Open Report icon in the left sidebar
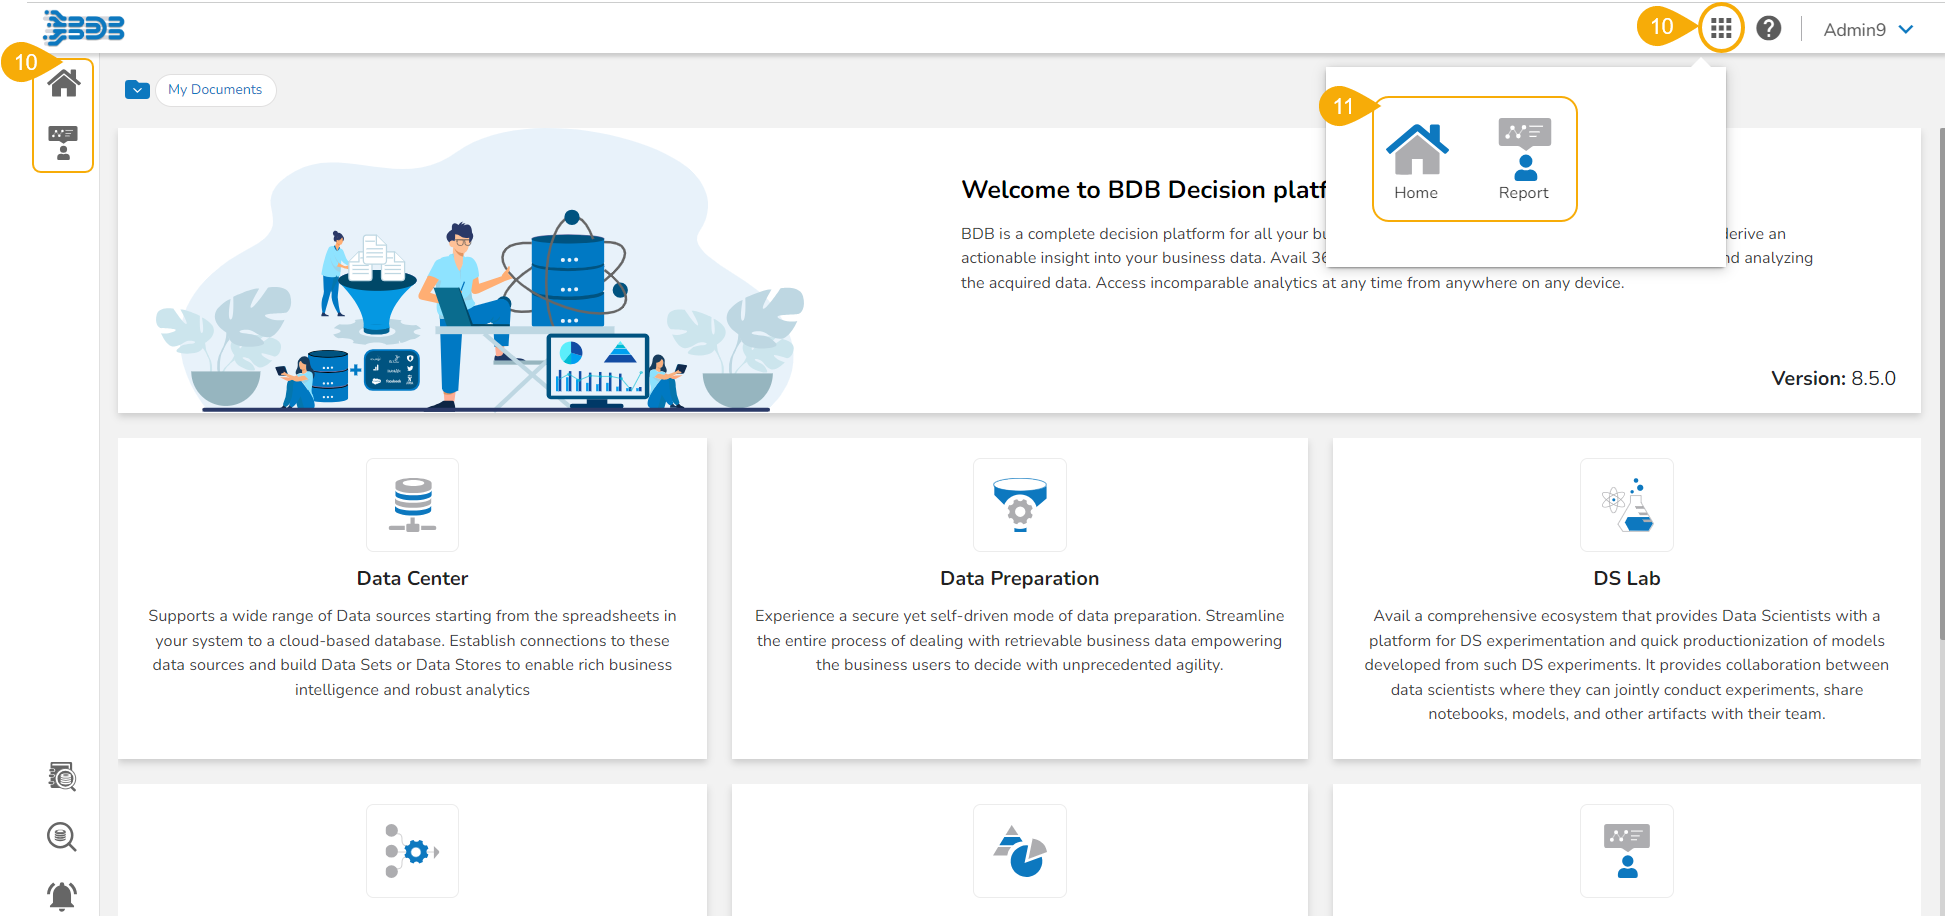 (x=63, y=142)
